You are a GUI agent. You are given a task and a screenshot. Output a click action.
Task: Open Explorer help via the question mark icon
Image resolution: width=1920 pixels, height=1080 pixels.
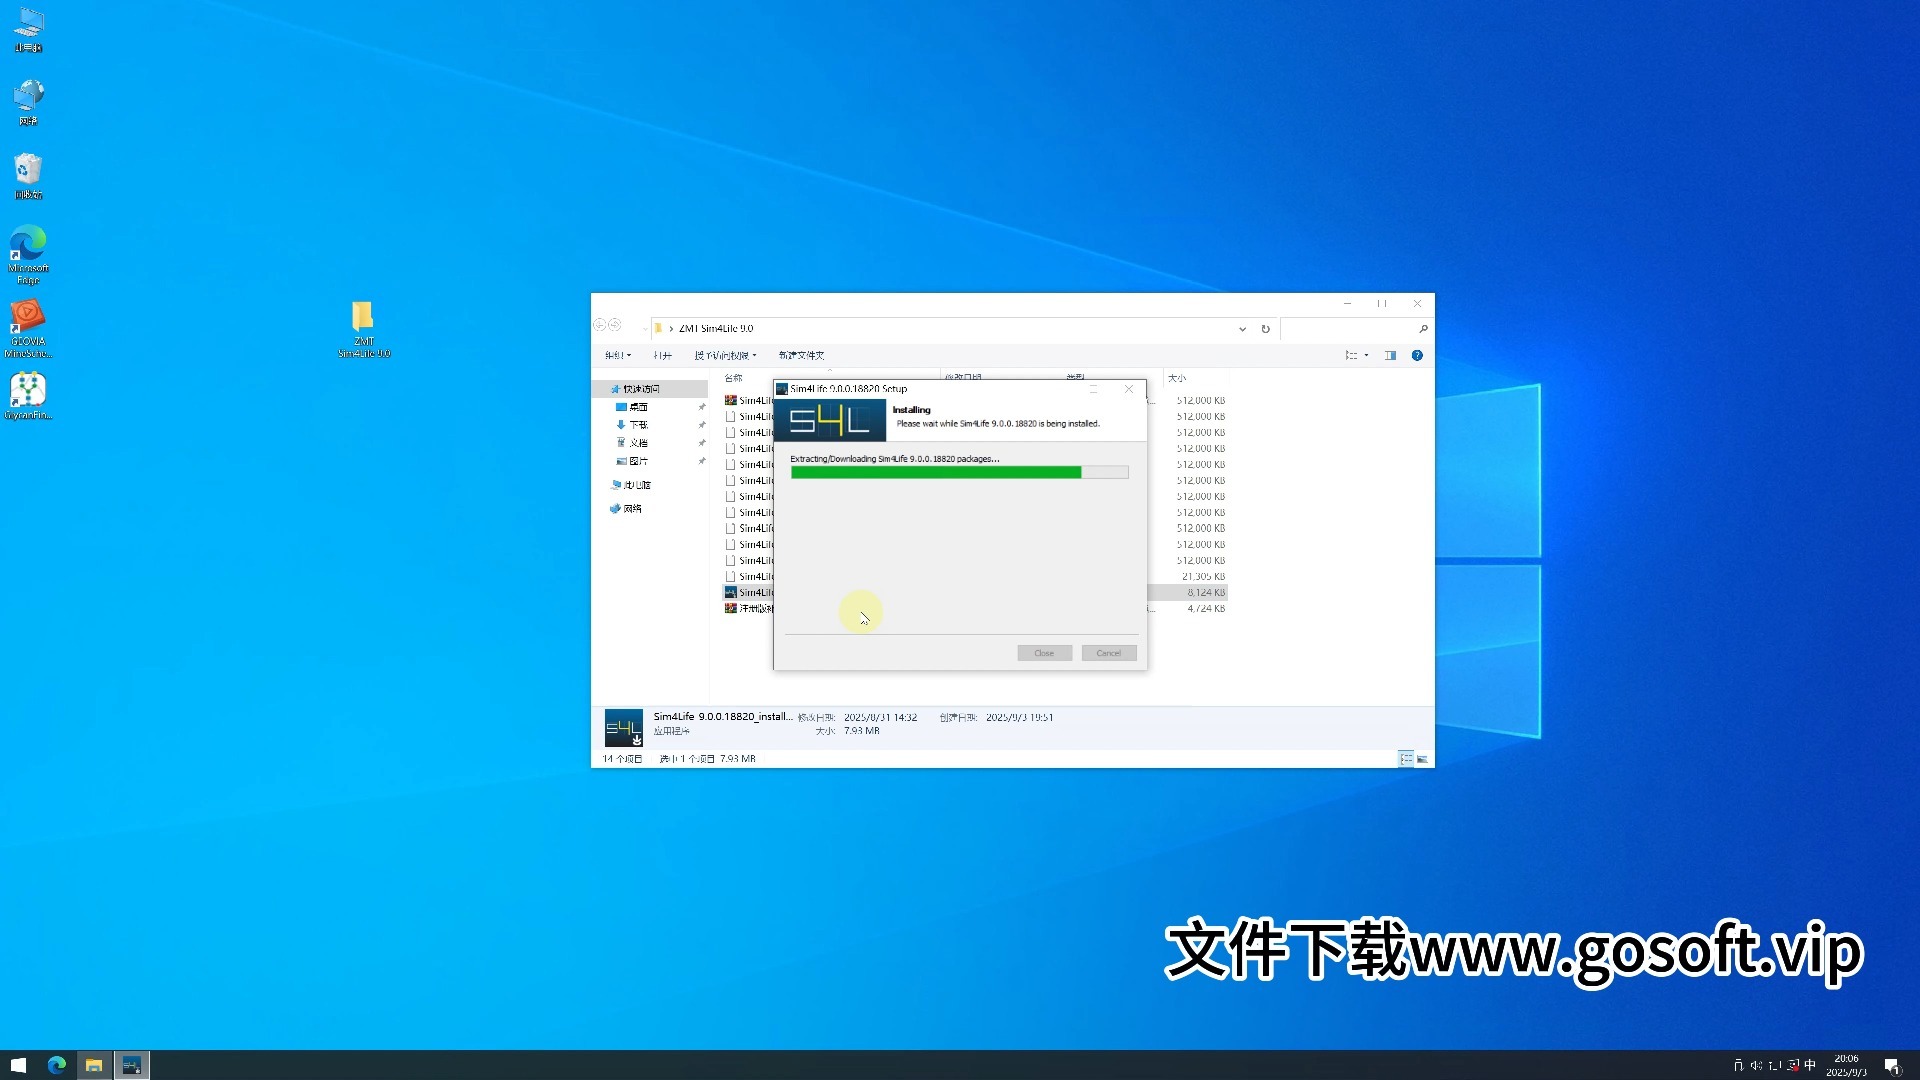pos(1416,355)
